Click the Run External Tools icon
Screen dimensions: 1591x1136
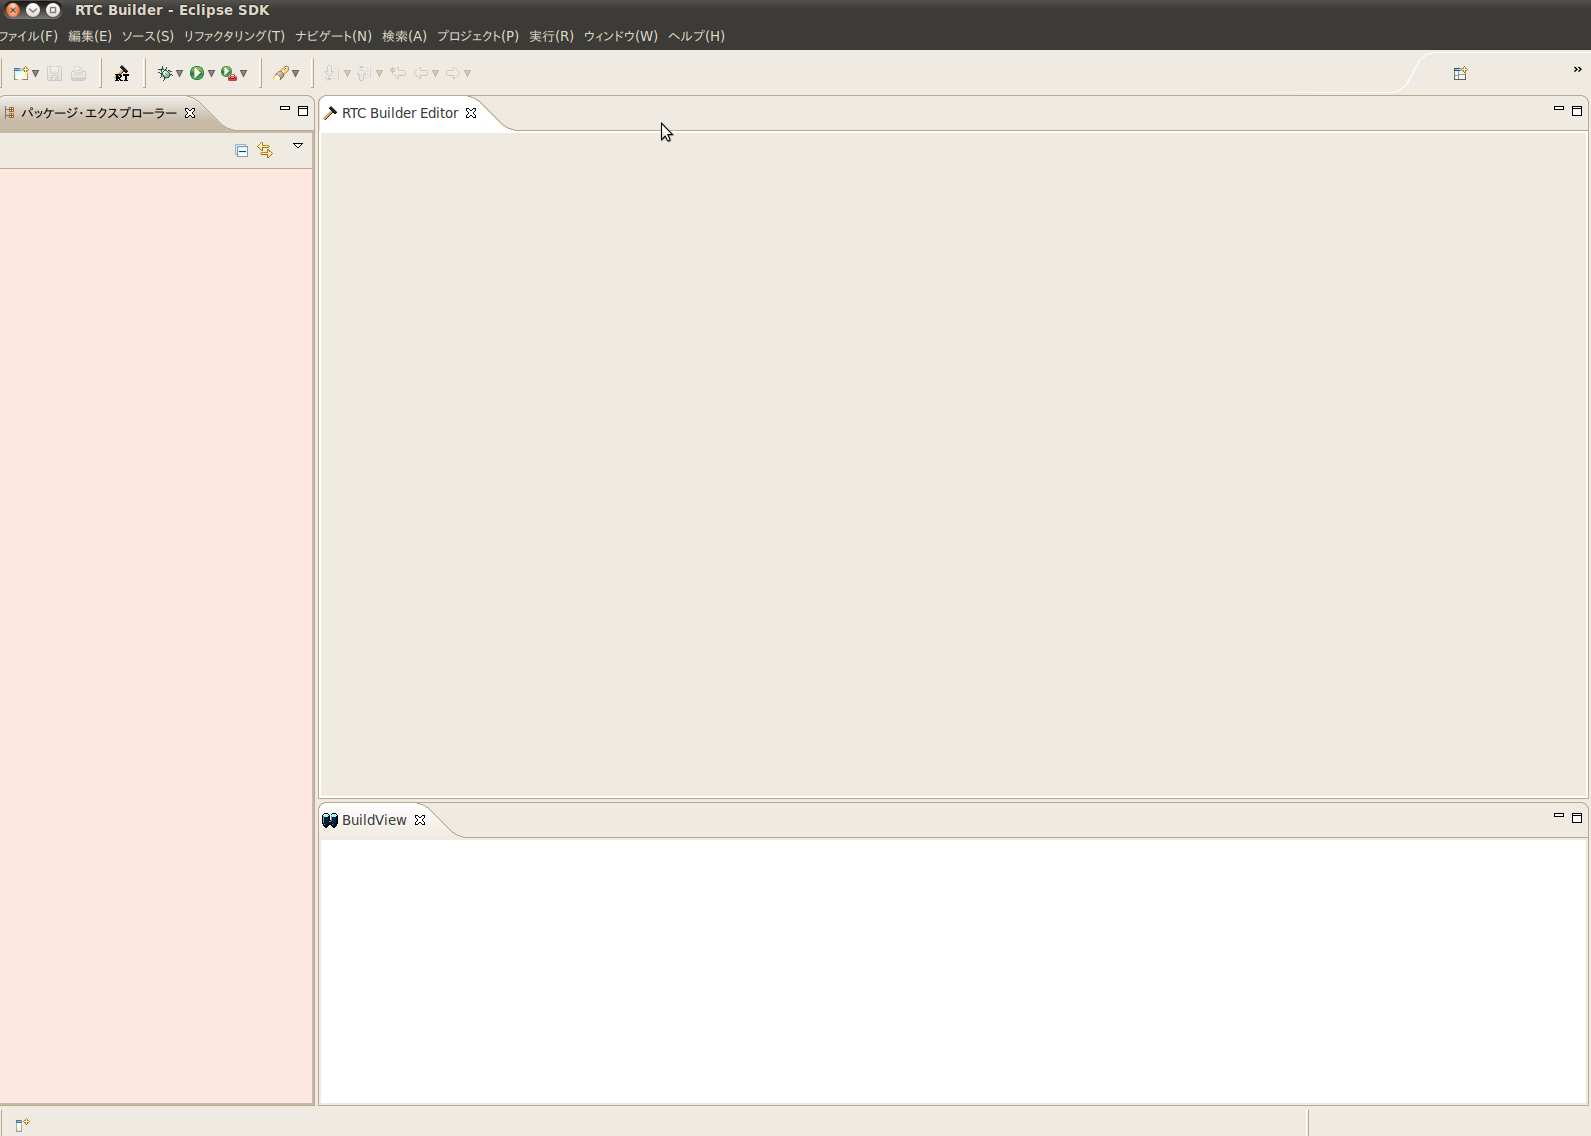click(x=229, y=73)
